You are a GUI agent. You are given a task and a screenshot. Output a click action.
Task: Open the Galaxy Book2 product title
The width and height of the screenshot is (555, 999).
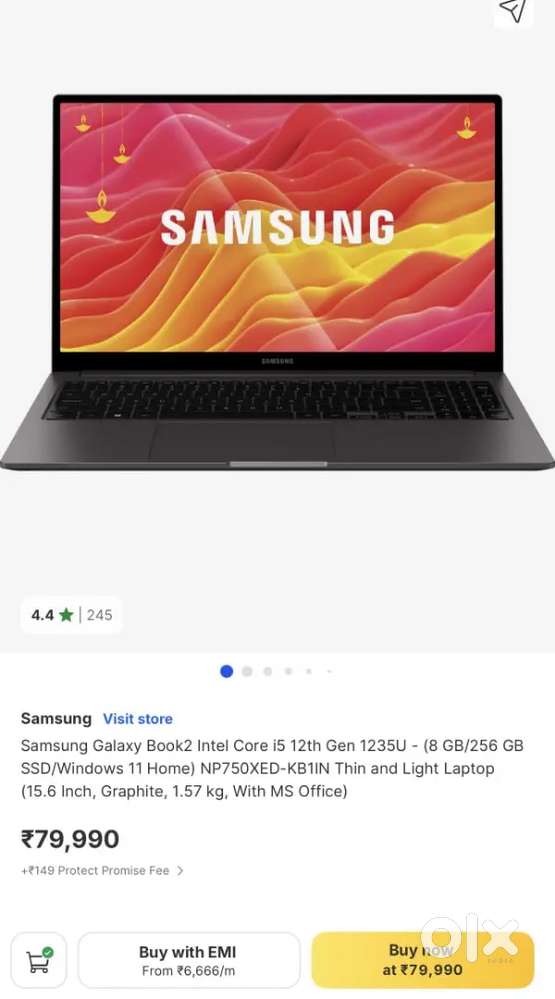[272, 768]
